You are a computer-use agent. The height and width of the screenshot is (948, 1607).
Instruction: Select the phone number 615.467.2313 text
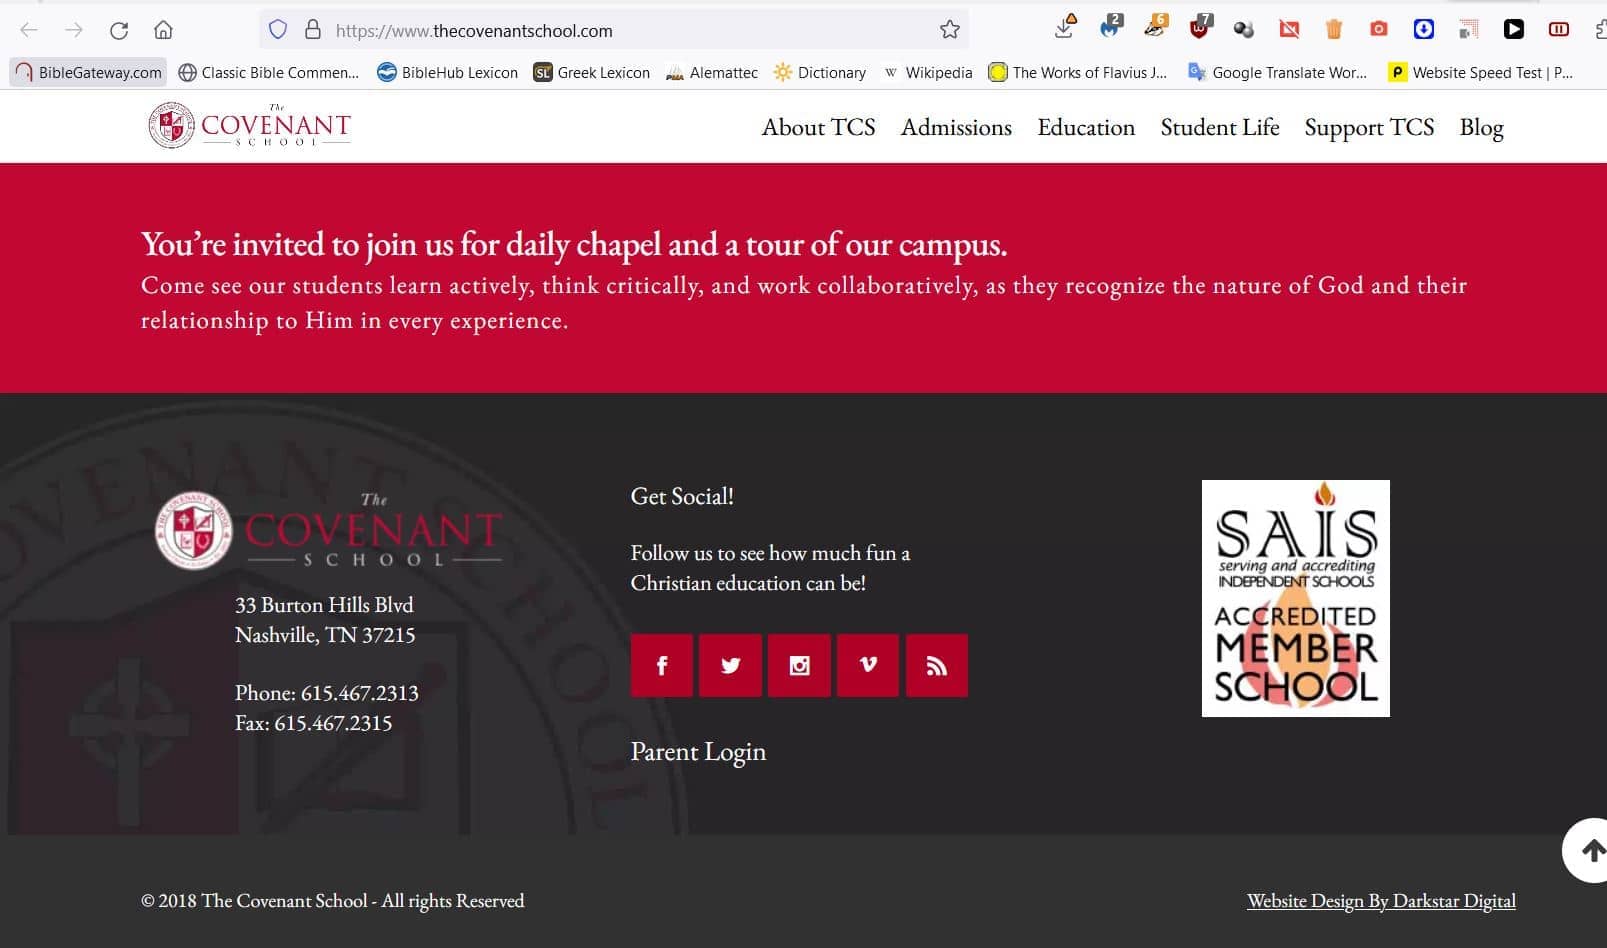pos(359,693)
